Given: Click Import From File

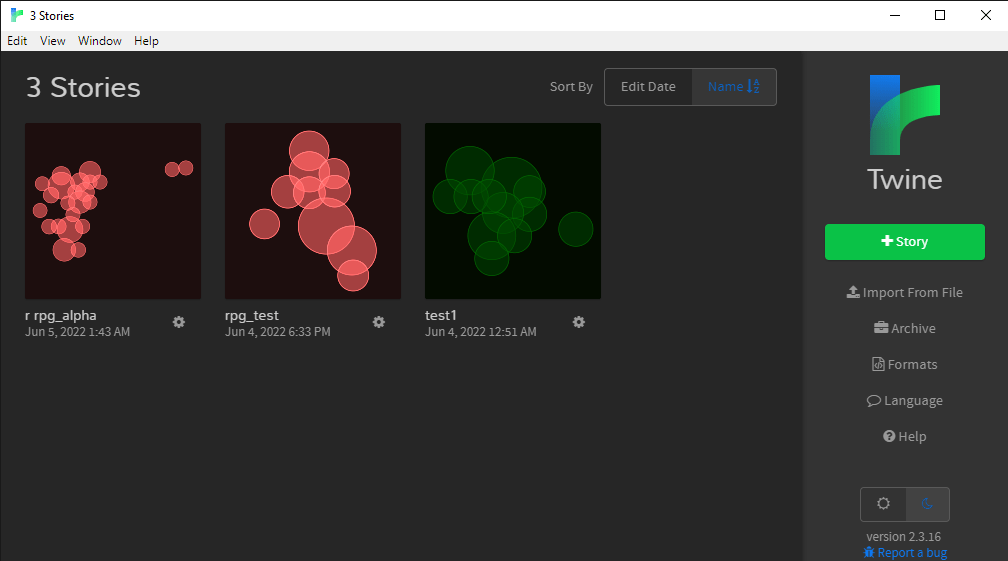Looking at the screenshot, I should [904, 293].
